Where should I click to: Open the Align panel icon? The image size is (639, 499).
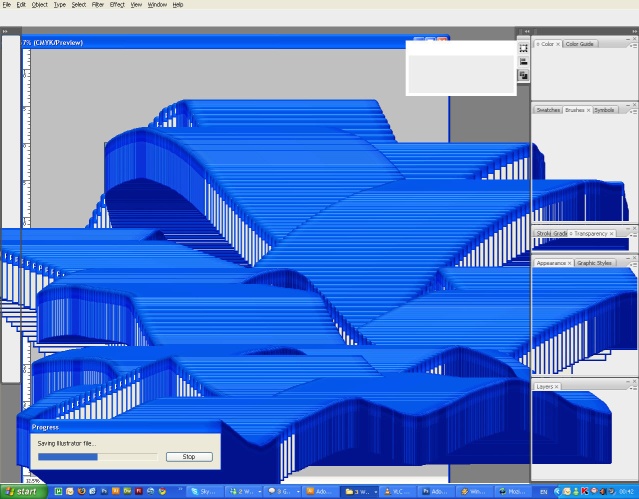click(x=523, y=61)
